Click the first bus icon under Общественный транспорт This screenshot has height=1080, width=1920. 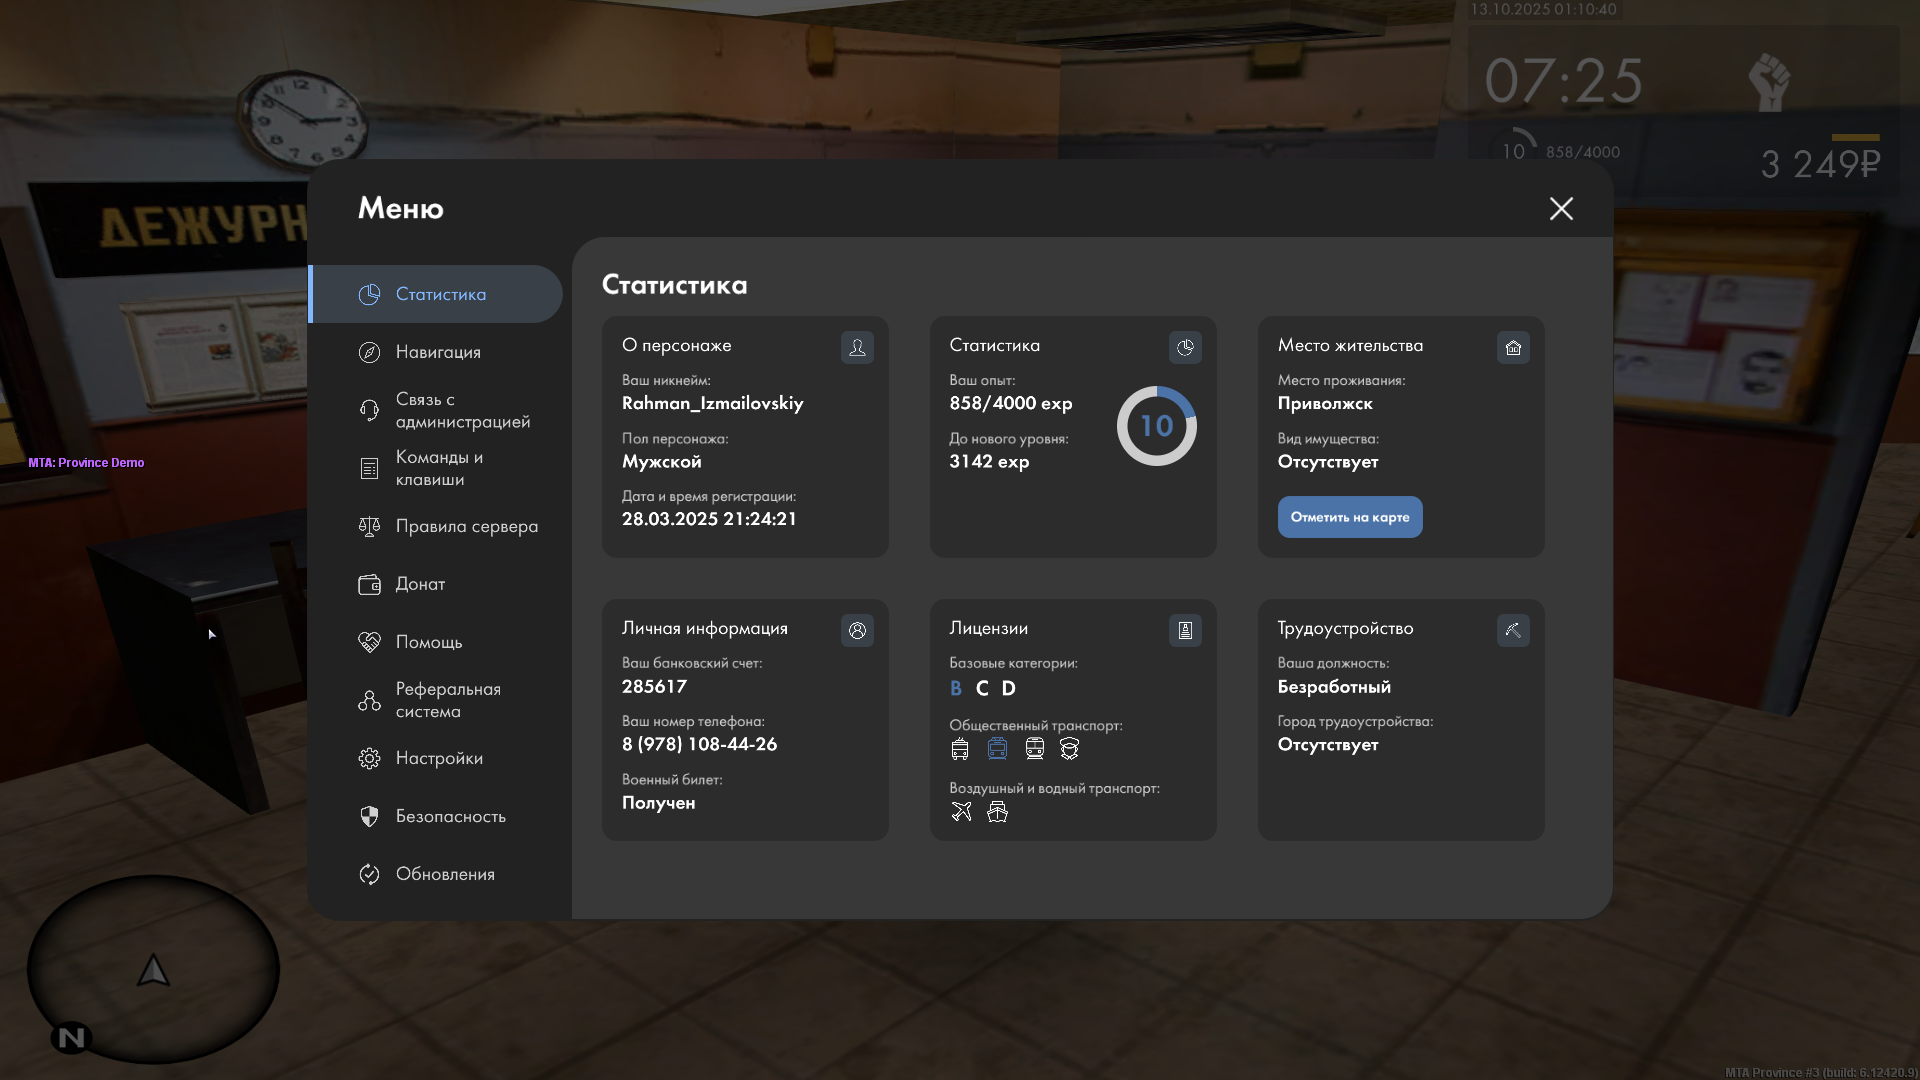coord(960,749)
